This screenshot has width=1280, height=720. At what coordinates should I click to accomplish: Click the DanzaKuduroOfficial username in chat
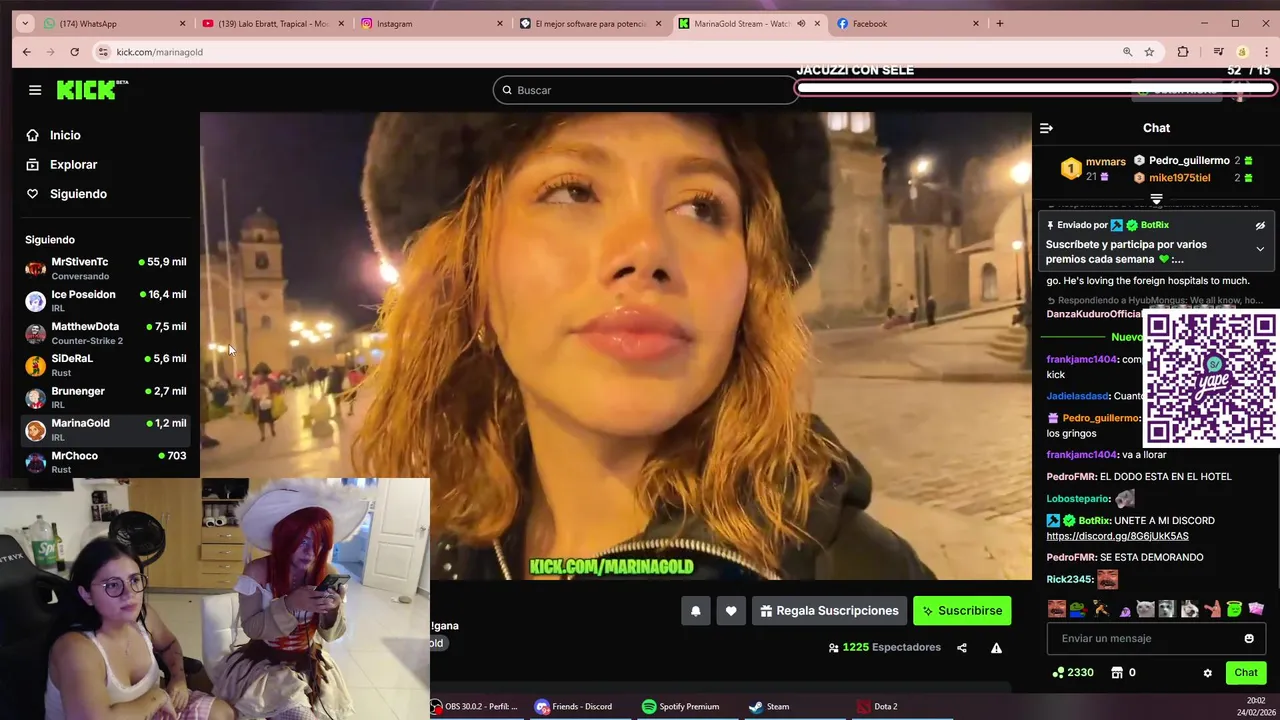1094,314
